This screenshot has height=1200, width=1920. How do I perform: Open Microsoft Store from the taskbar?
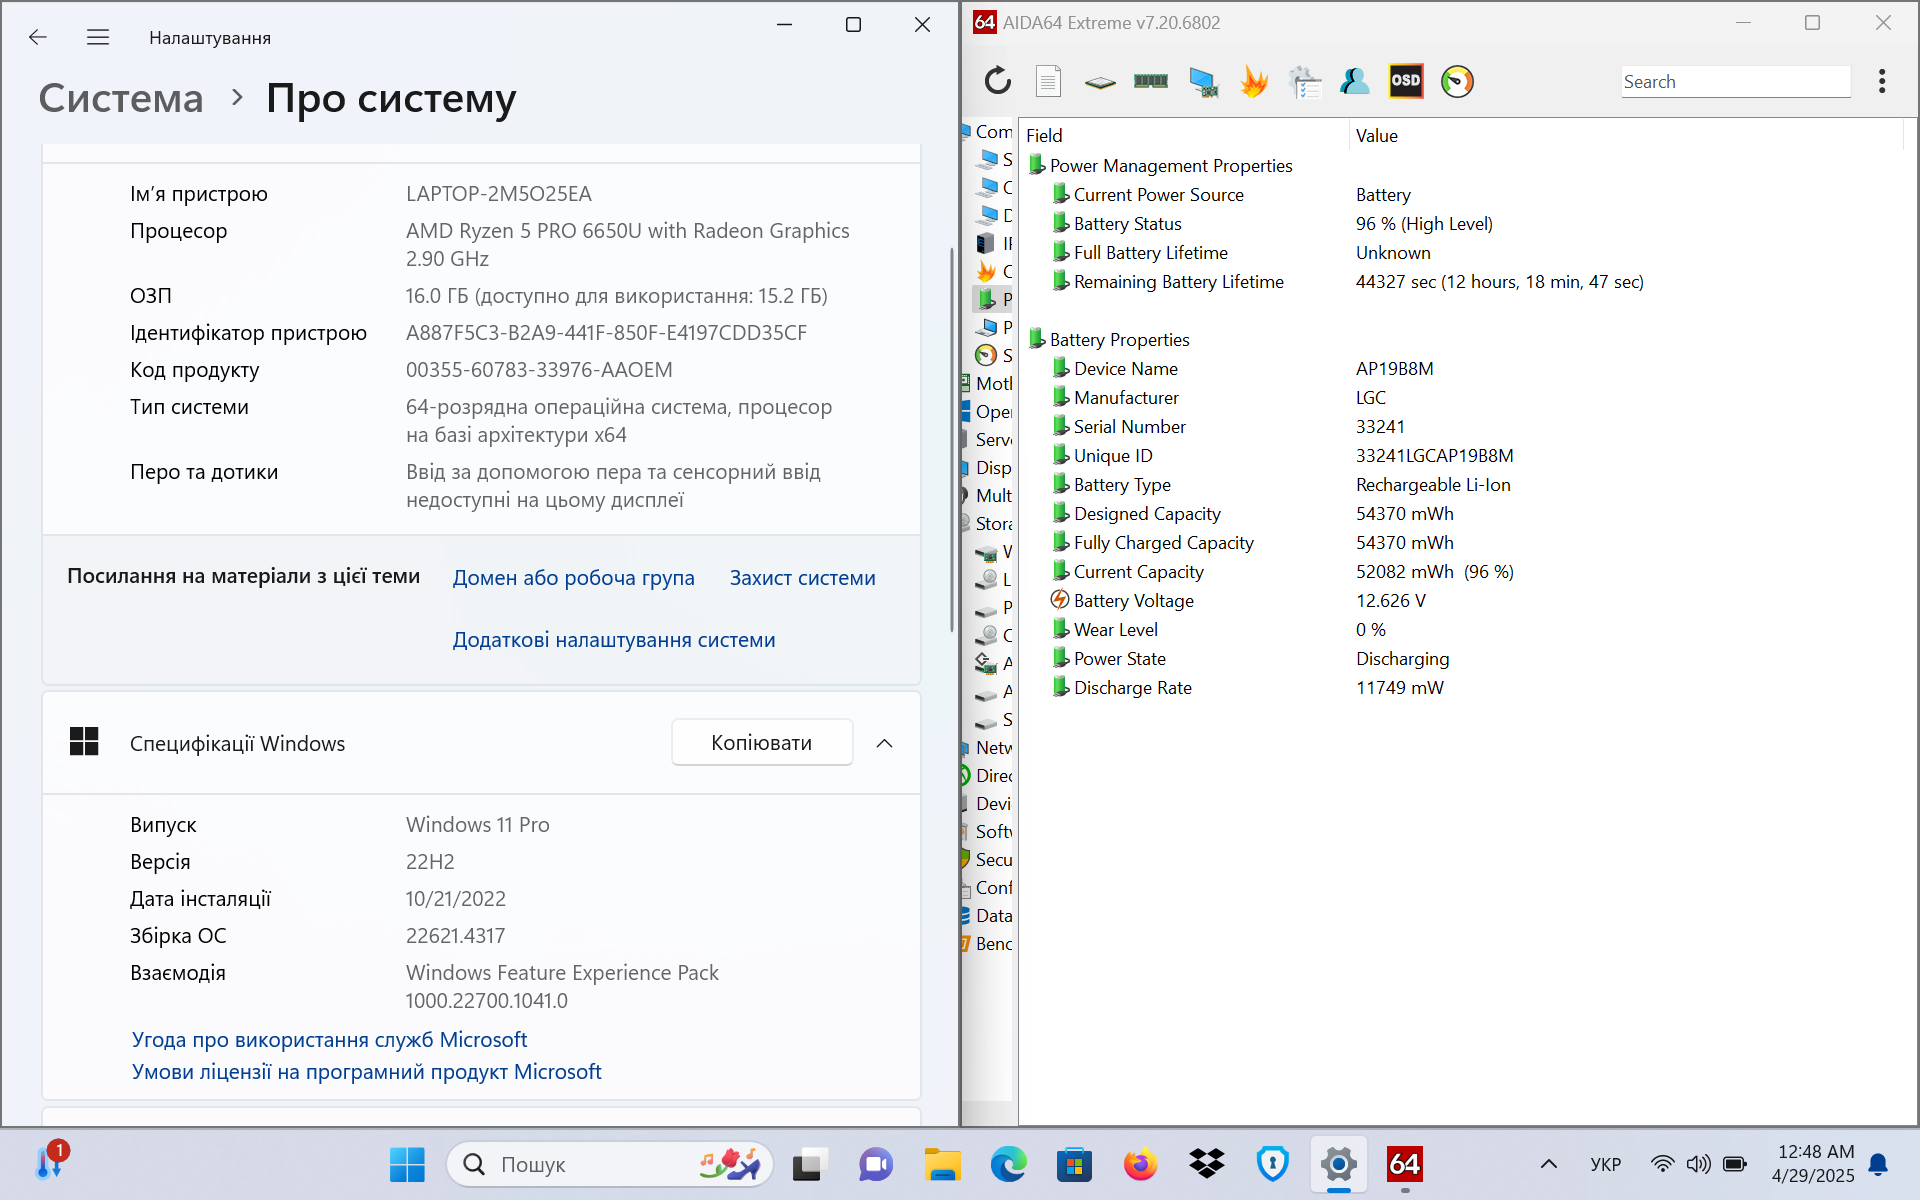(1074, 1164)
